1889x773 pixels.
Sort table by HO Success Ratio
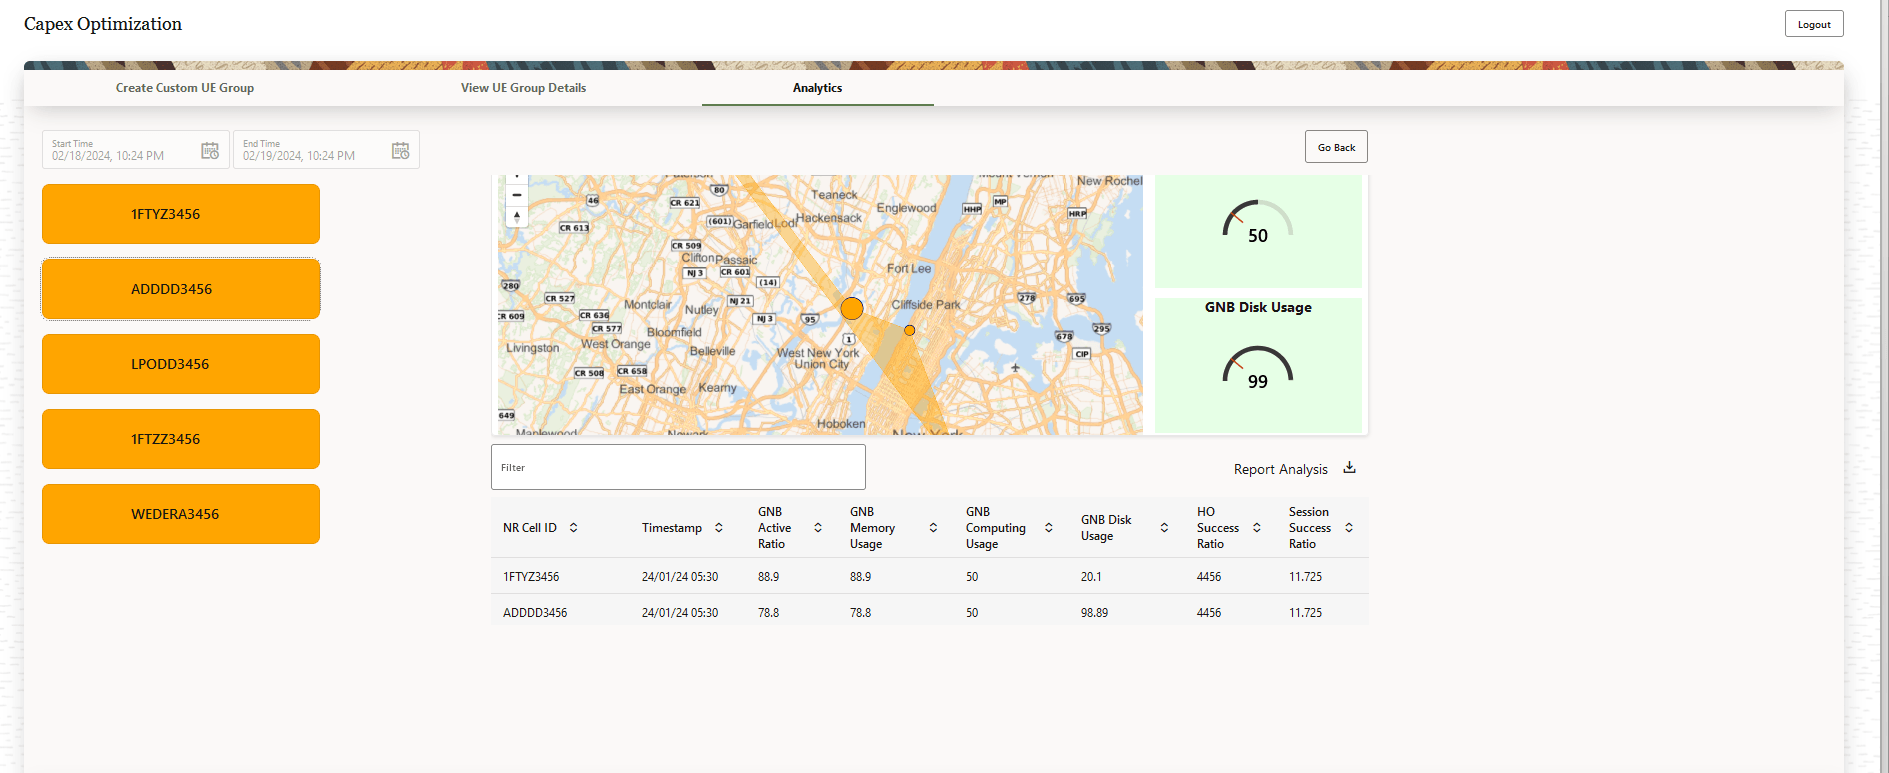1257,528
